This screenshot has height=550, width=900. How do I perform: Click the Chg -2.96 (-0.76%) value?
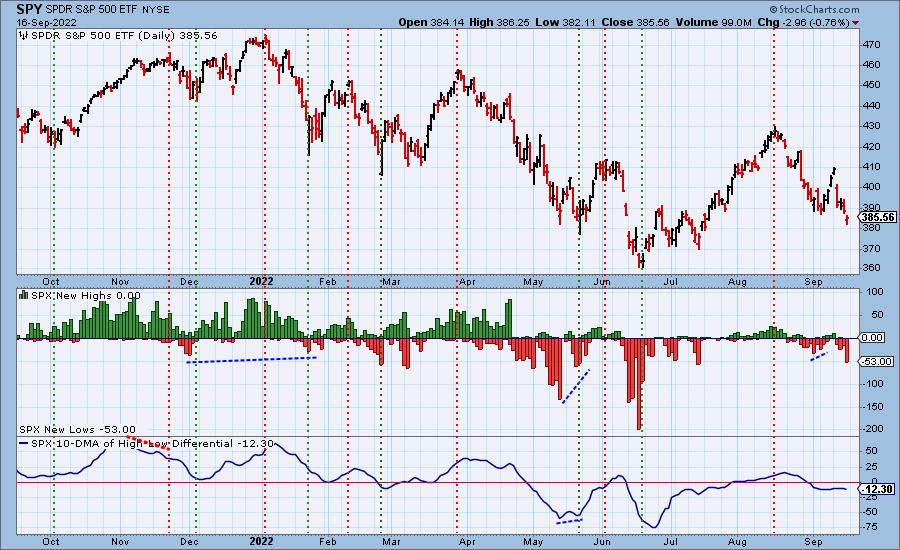(x=803, y=22)
